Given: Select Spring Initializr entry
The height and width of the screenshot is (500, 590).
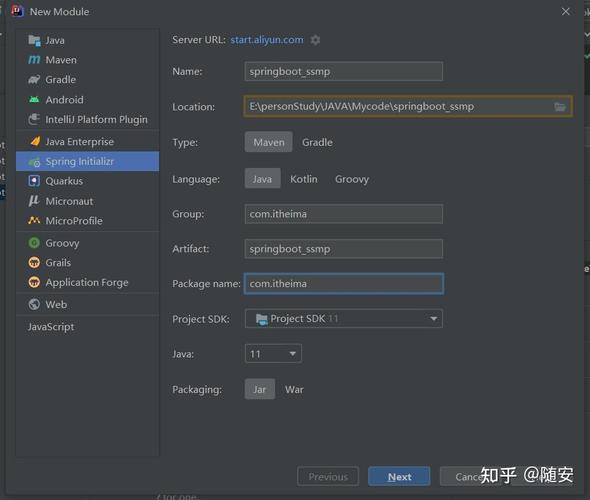Looking at the screenshot, I should pos(88,161).
